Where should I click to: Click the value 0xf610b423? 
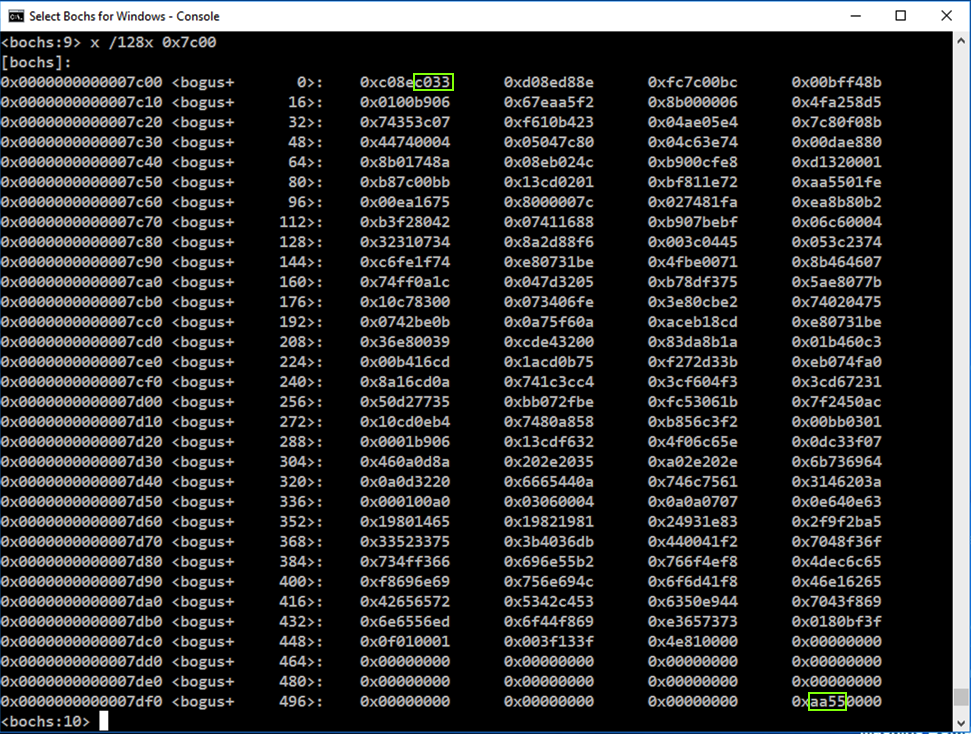point(549,122)
